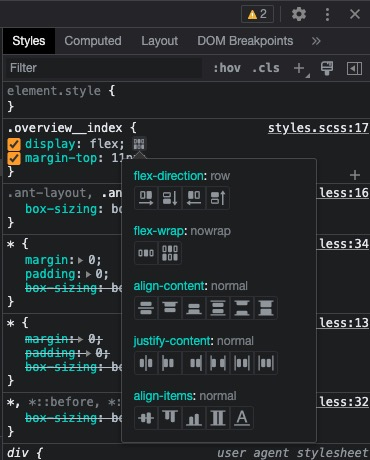The width and height of the screenshot is (370, 460).
Task: Open the customize DevTools three-dot menu
Action: tap(327, 14)
